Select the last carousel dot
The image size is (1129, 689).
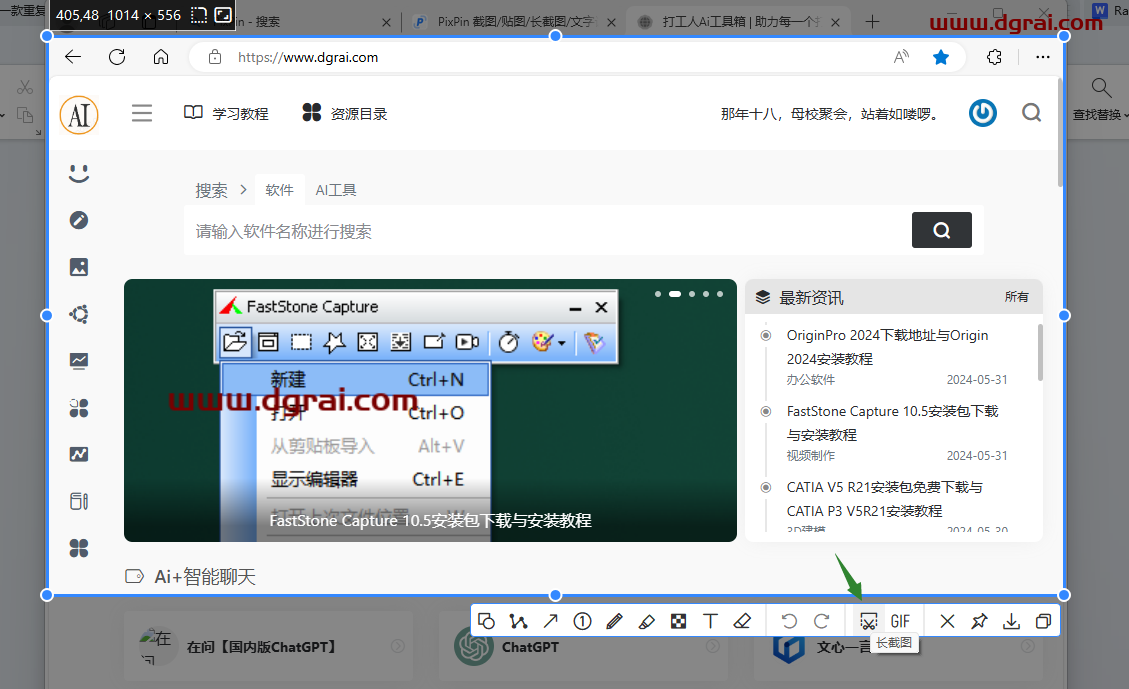click(720, 294)
